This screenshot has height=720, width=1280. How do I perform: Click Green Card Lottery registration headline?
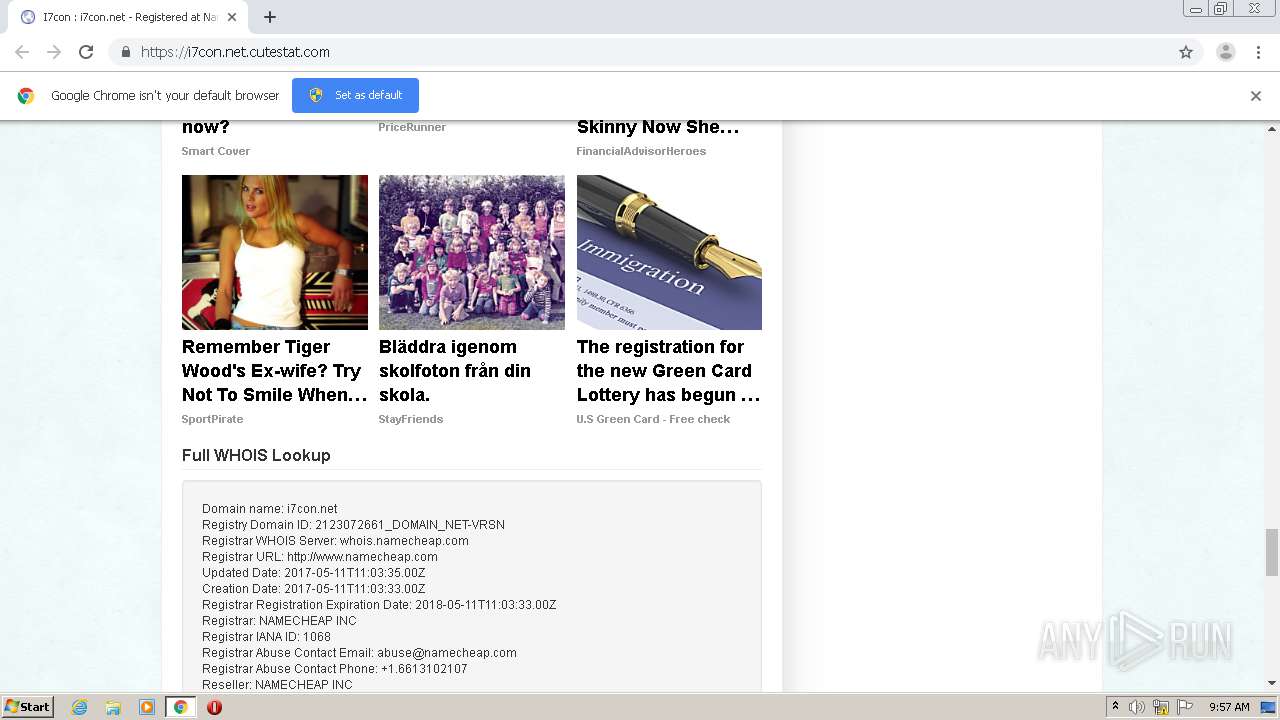point(668,371)
